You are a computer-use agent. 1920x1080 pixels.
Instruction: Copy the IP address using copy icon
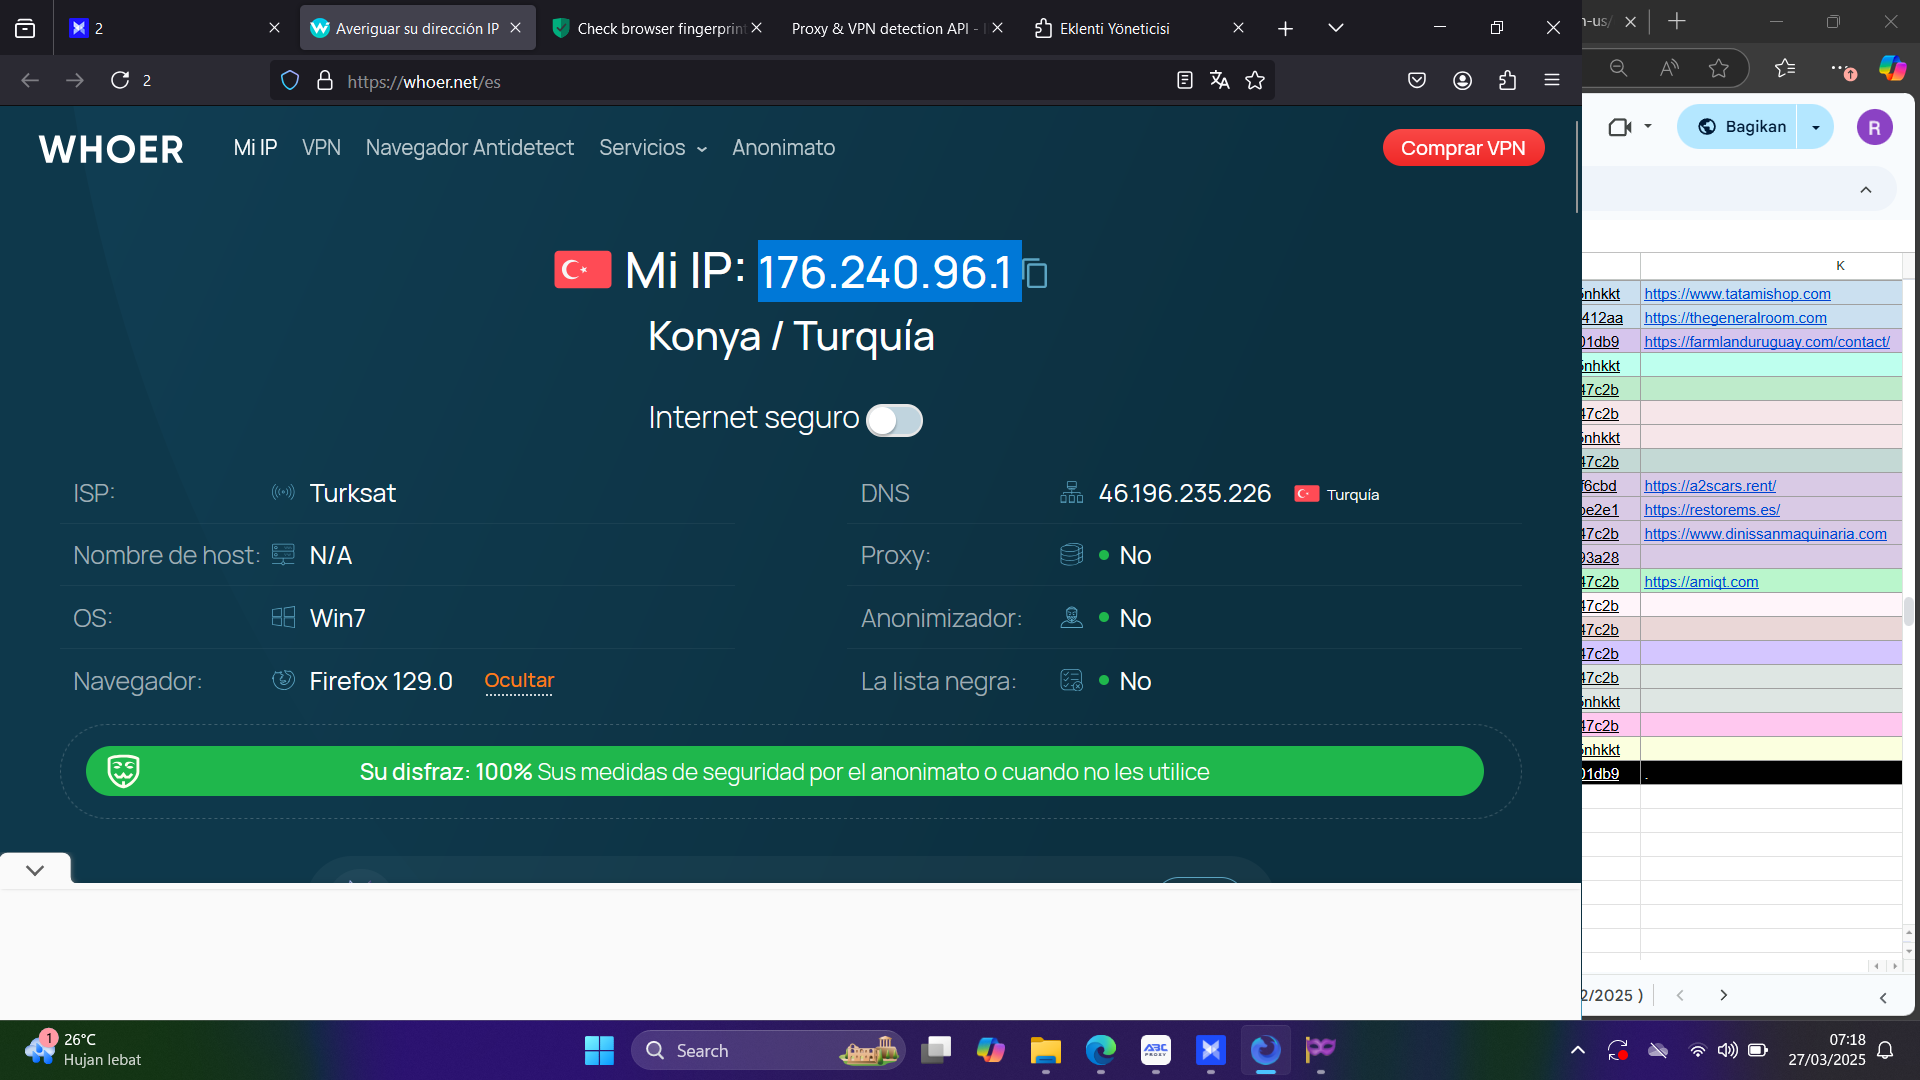click(1036, 273)
